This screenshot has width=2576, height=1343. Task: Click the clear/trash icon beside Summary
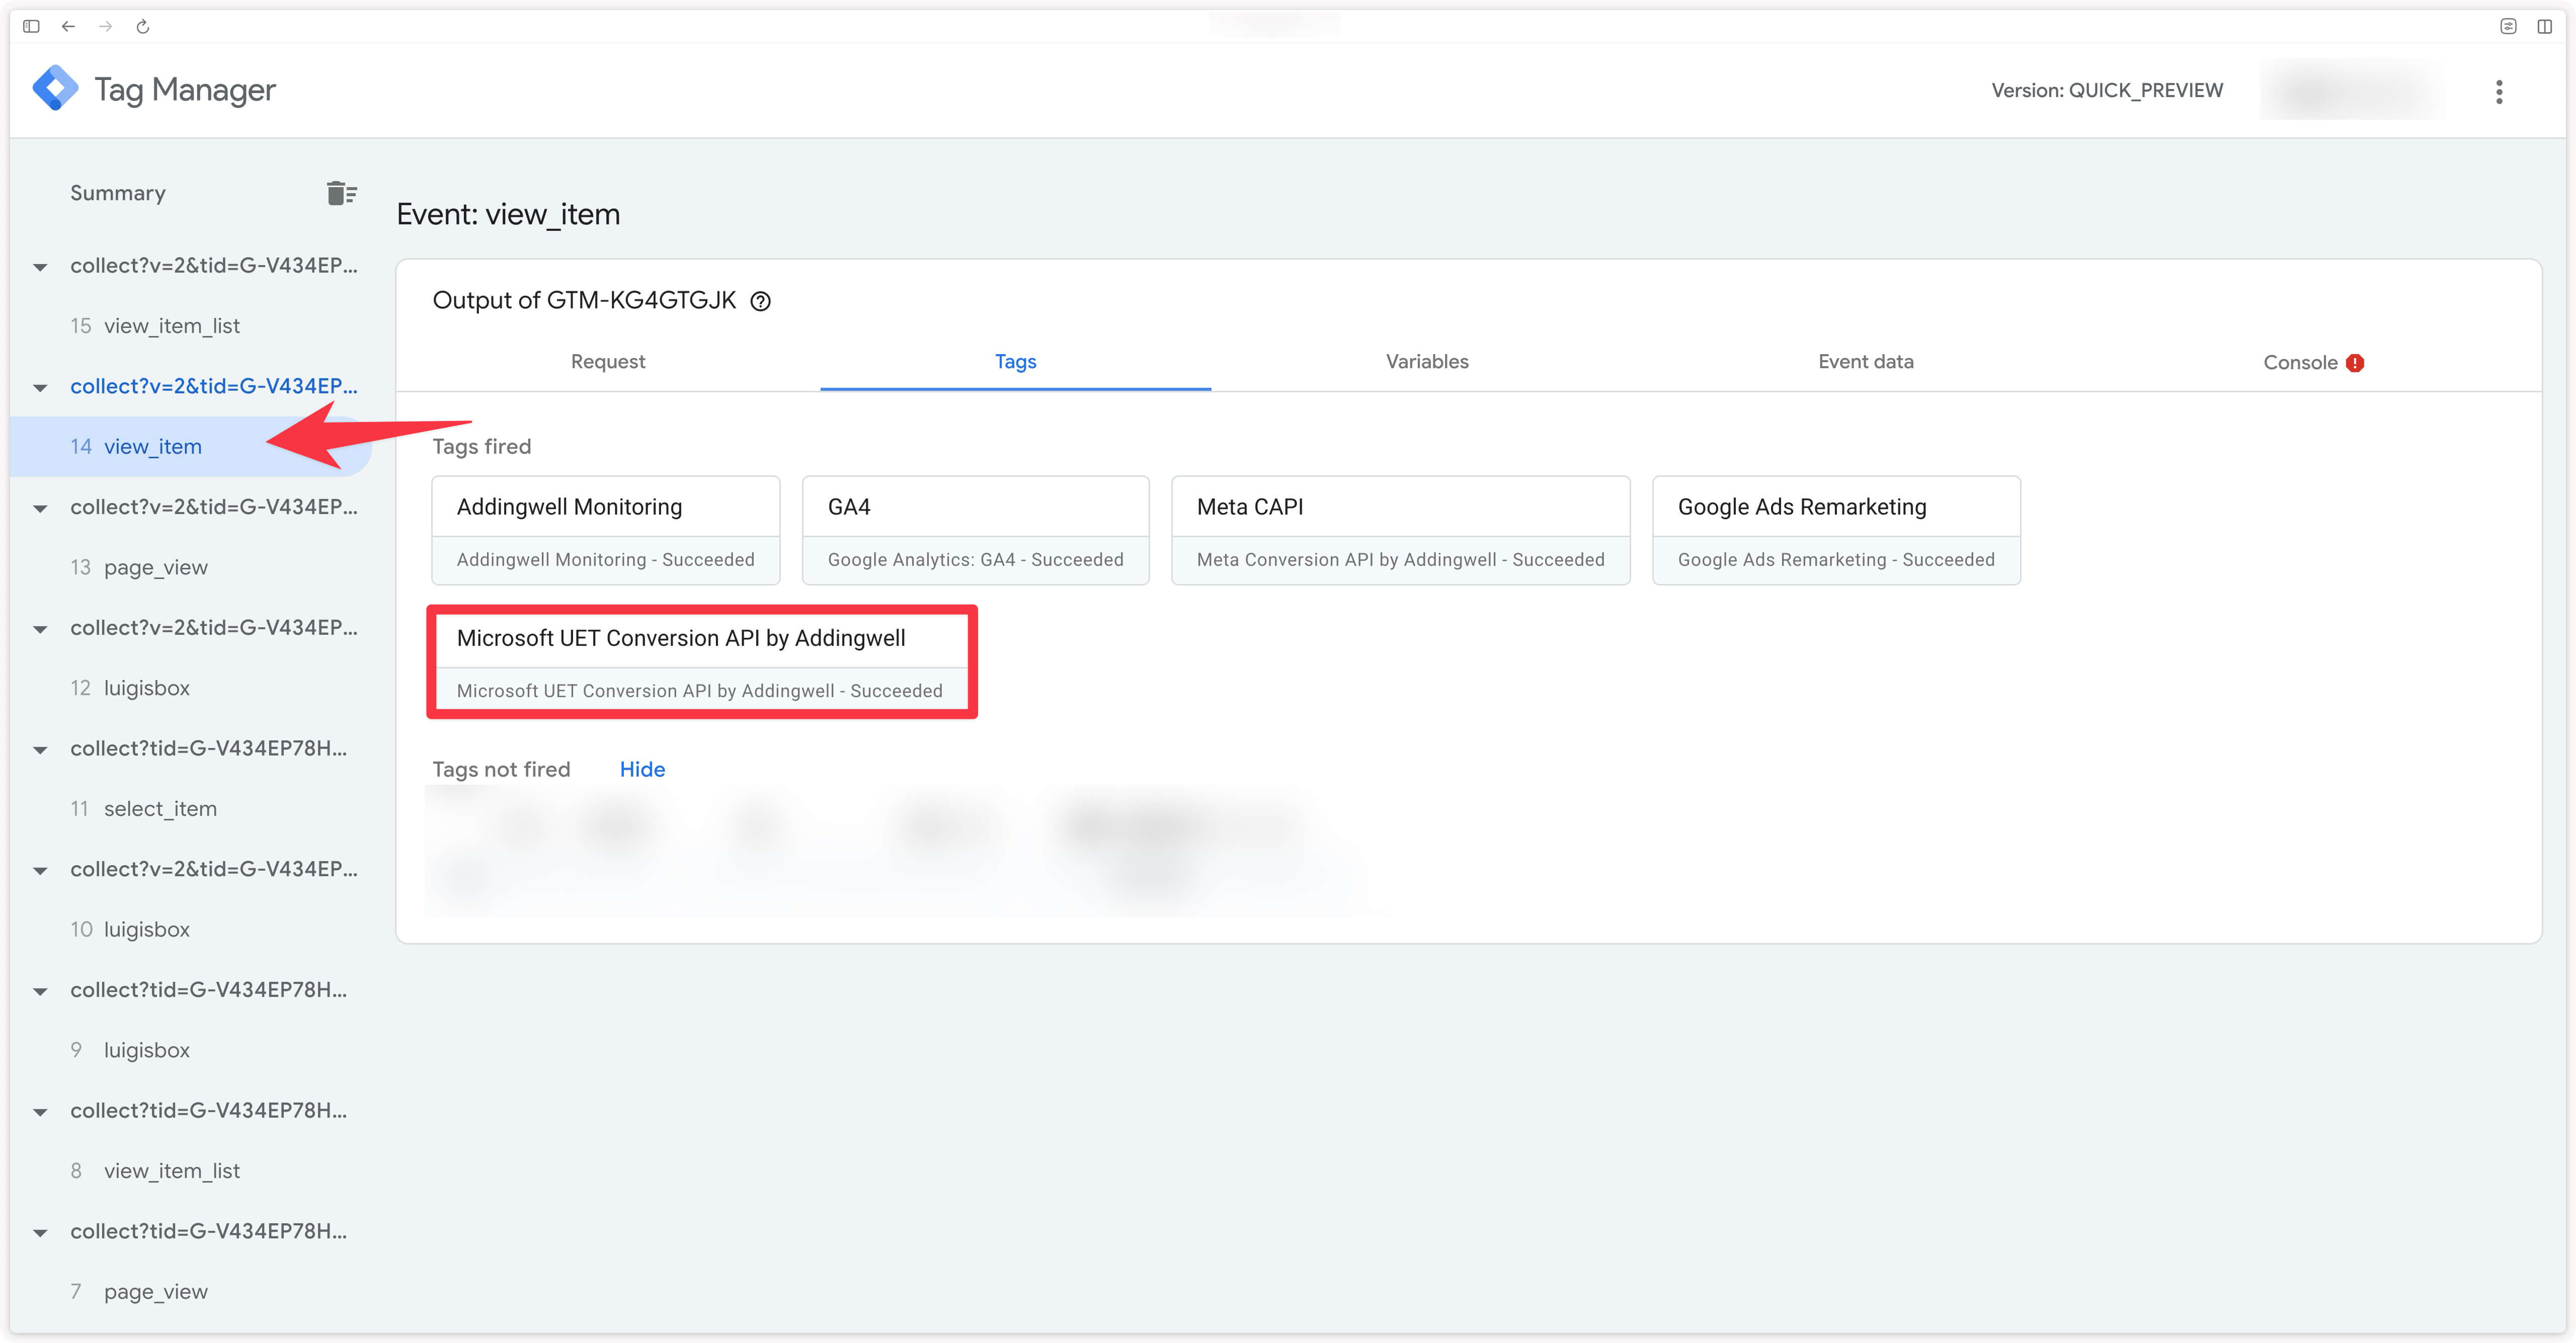pyautogui.click(x=340, y=192)
